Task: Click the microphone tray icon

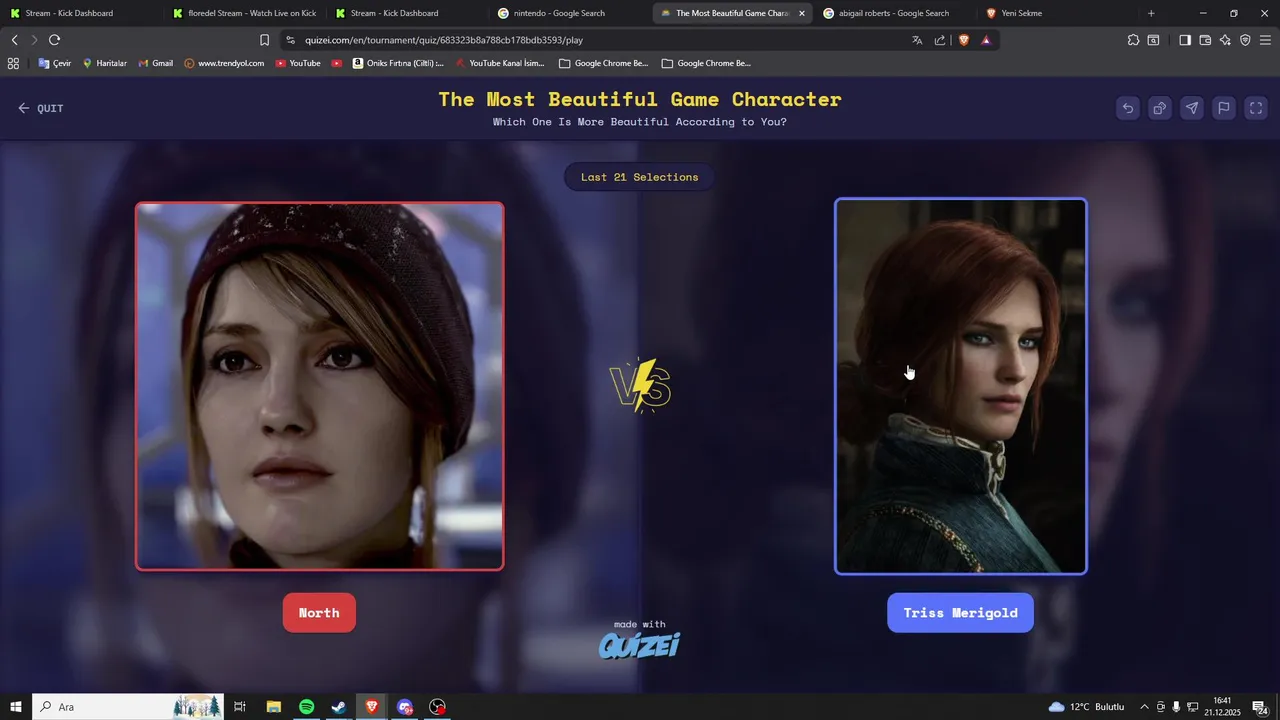Action: tap(1176, 707)
